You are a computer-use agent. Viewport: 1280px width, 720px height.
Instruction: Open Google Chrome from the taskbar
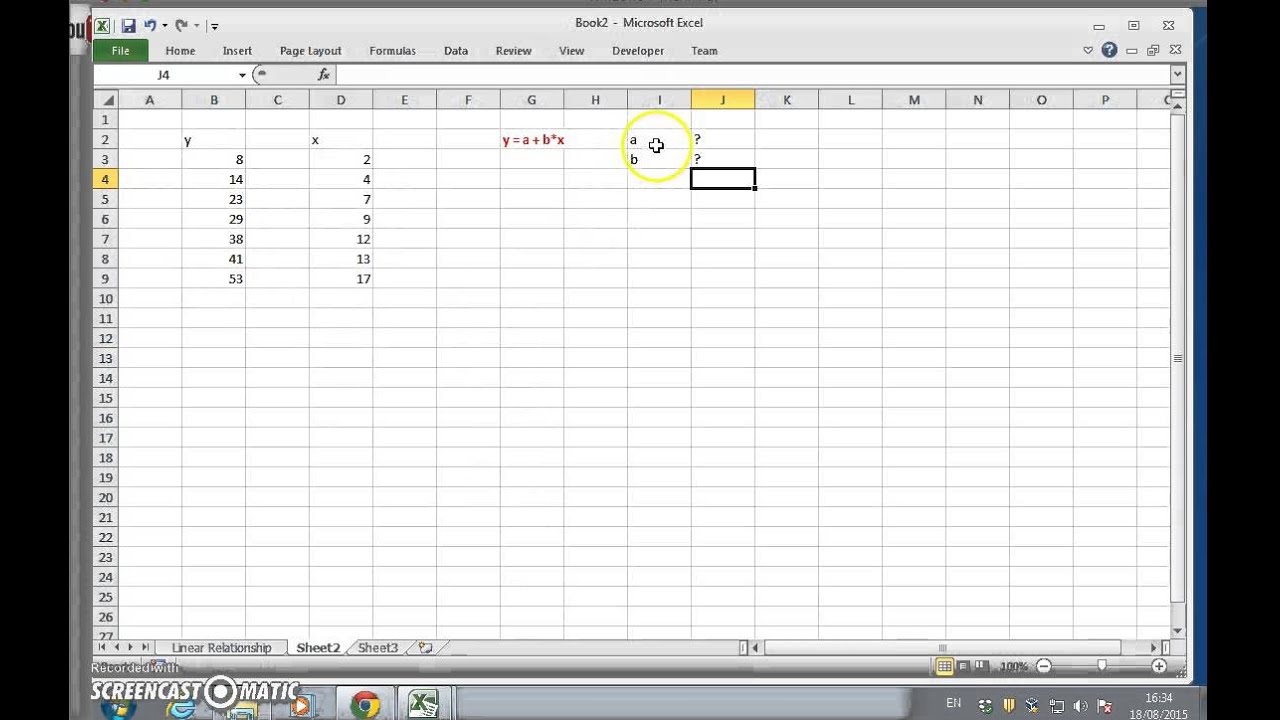(365, 705)
